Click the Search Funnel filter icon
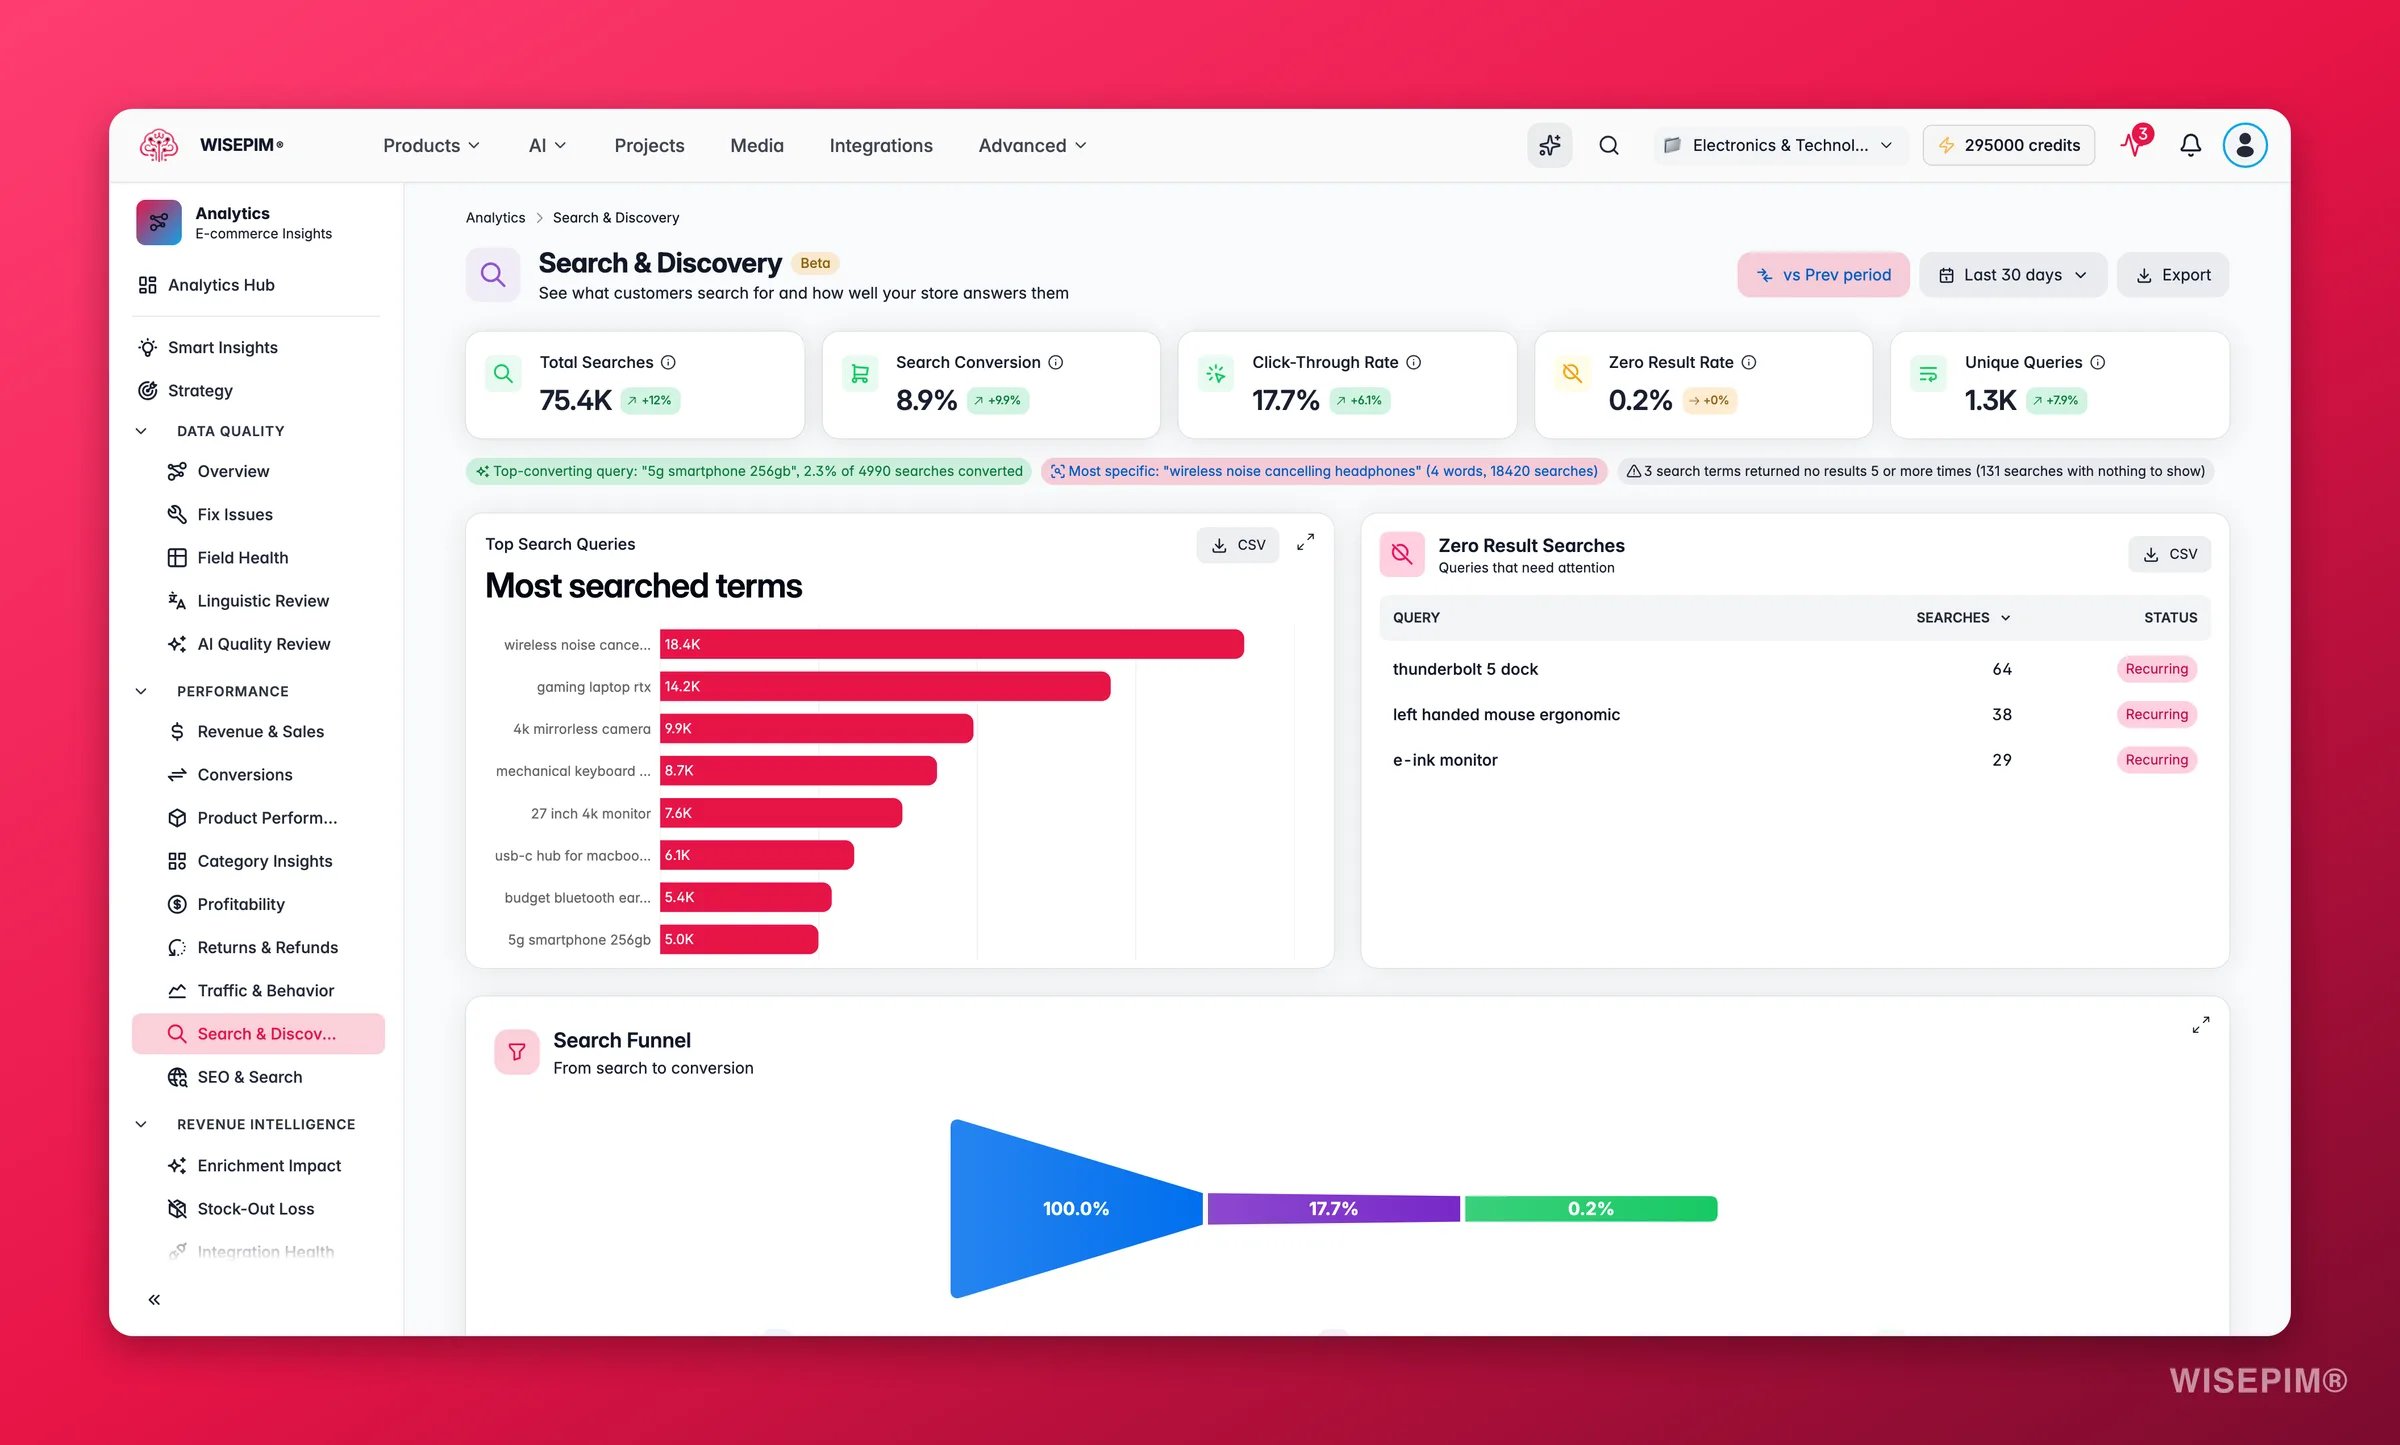The image size is (2400, 1445). pyautogui.click(x=517, y=1052)
